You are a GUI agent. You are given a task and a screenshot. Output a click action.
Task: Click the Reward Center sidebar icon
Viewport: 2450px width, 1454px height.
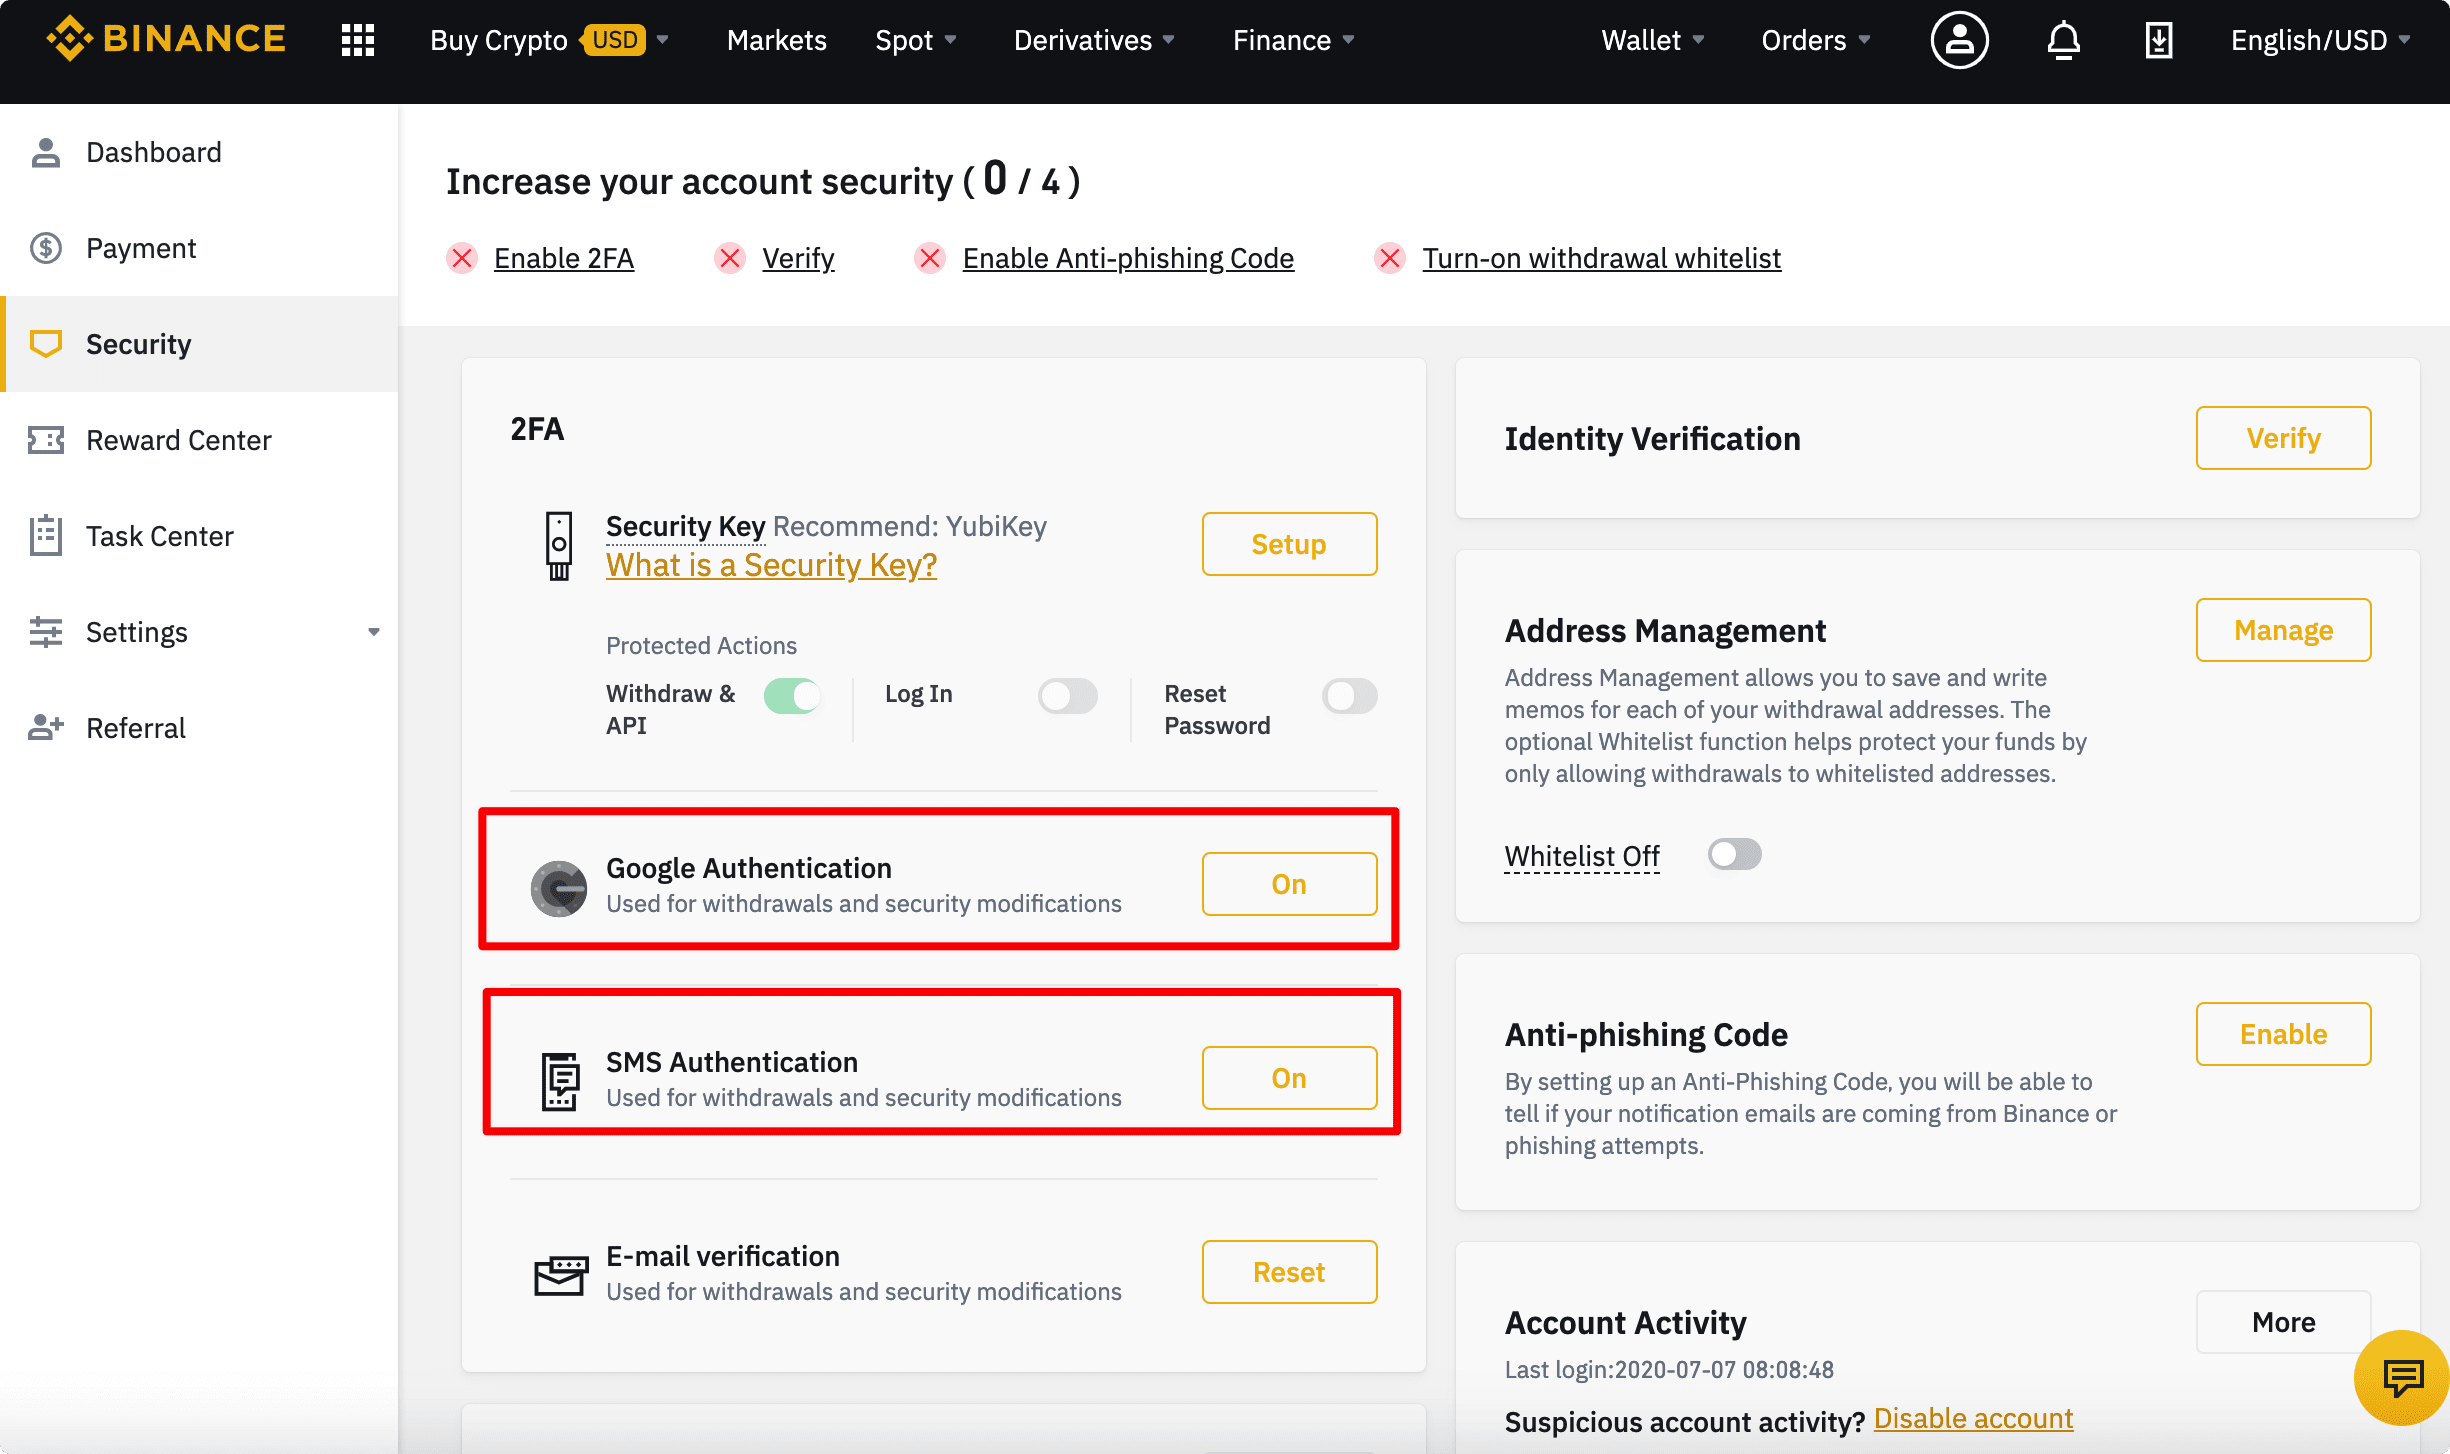click(x=48, y=440)
